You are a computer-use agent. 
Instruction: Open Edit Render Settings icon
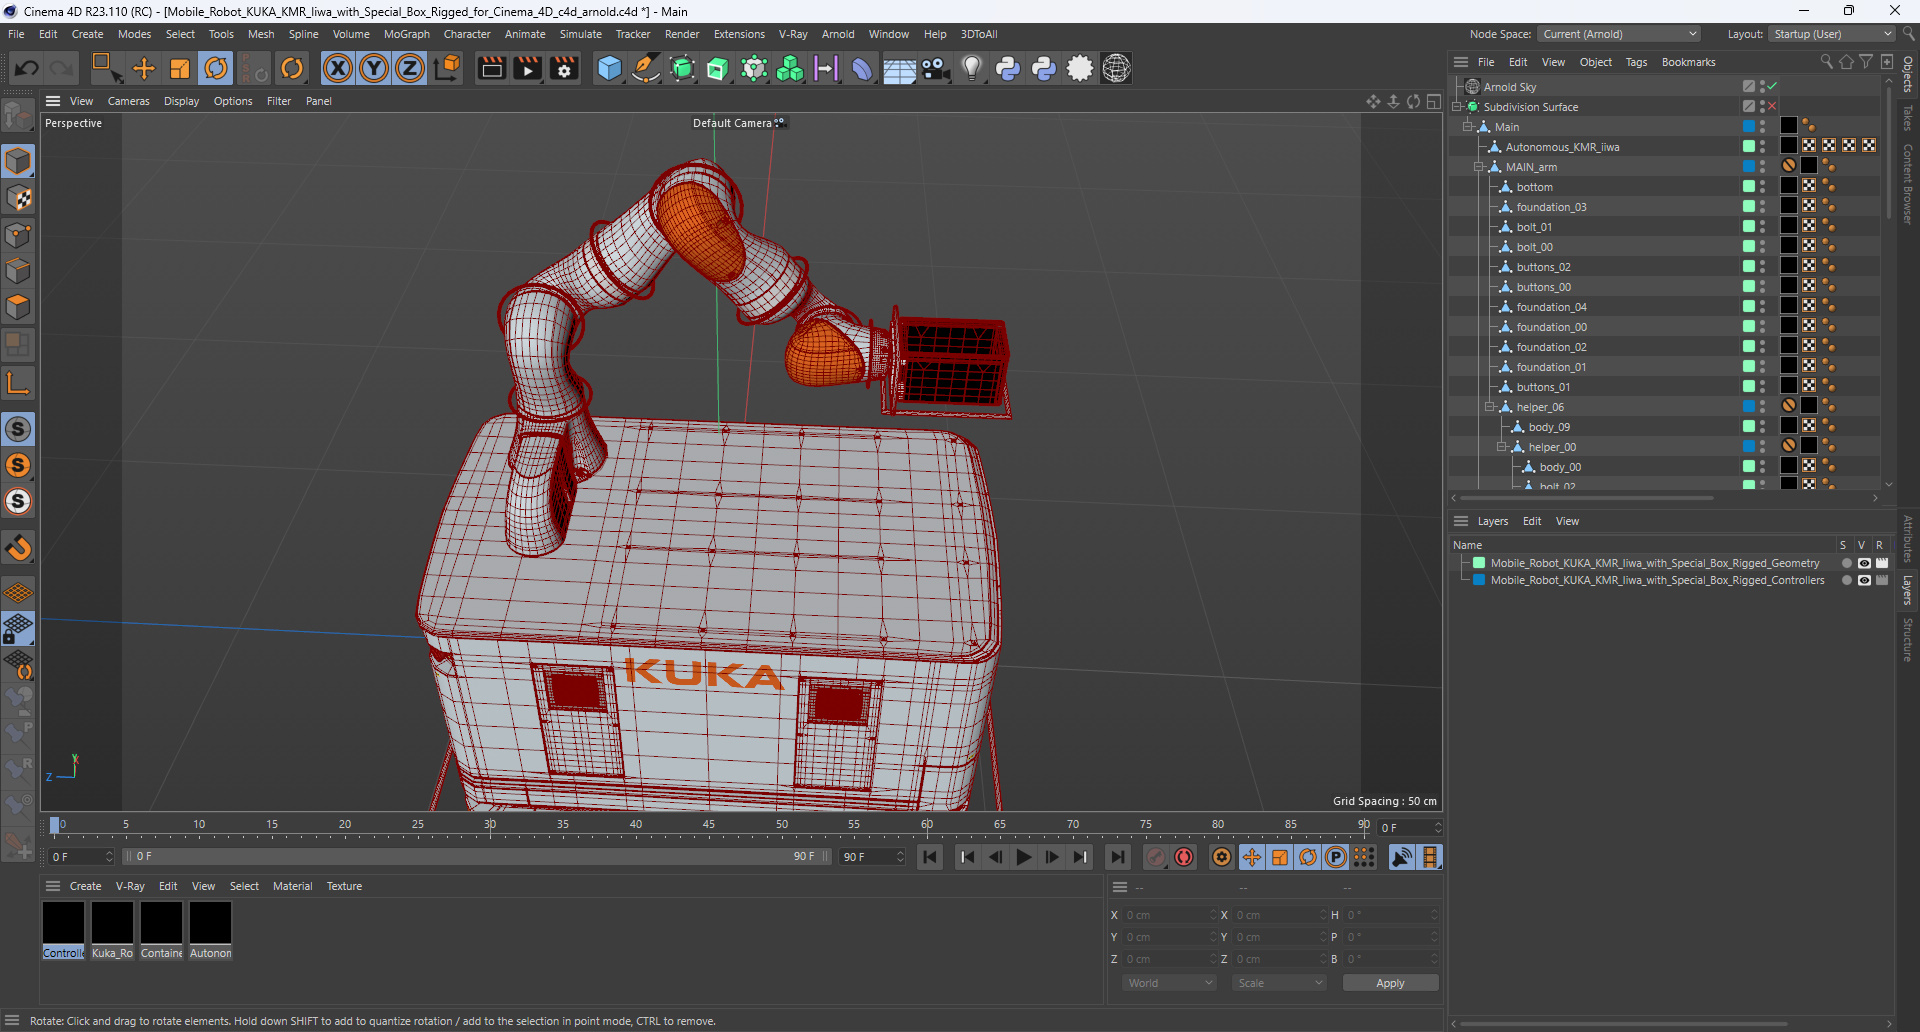coord(565,68)
